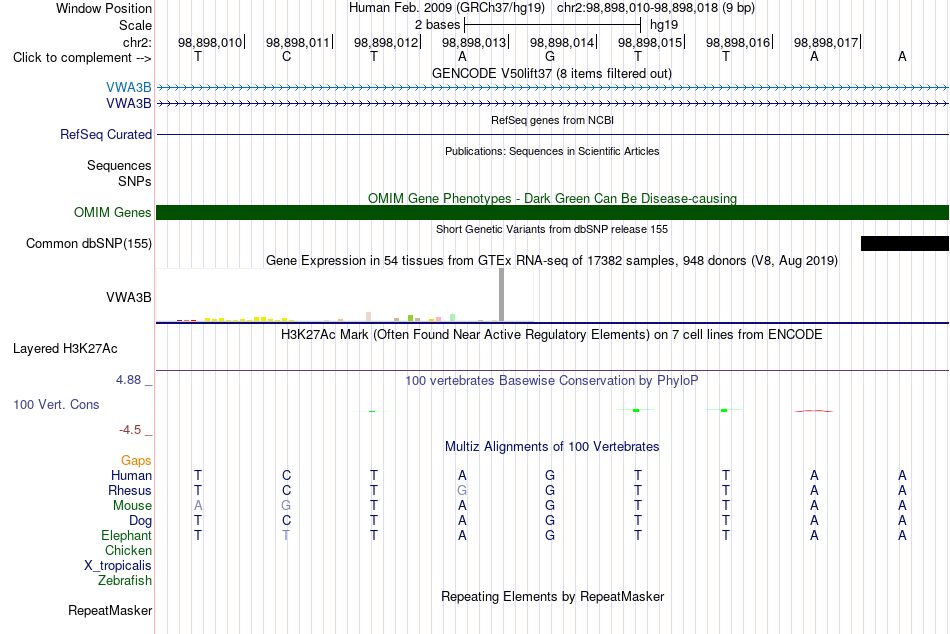950x634 pixels.
Task: Click the tall gray GTEx expression bar
Action: point(502,295)
